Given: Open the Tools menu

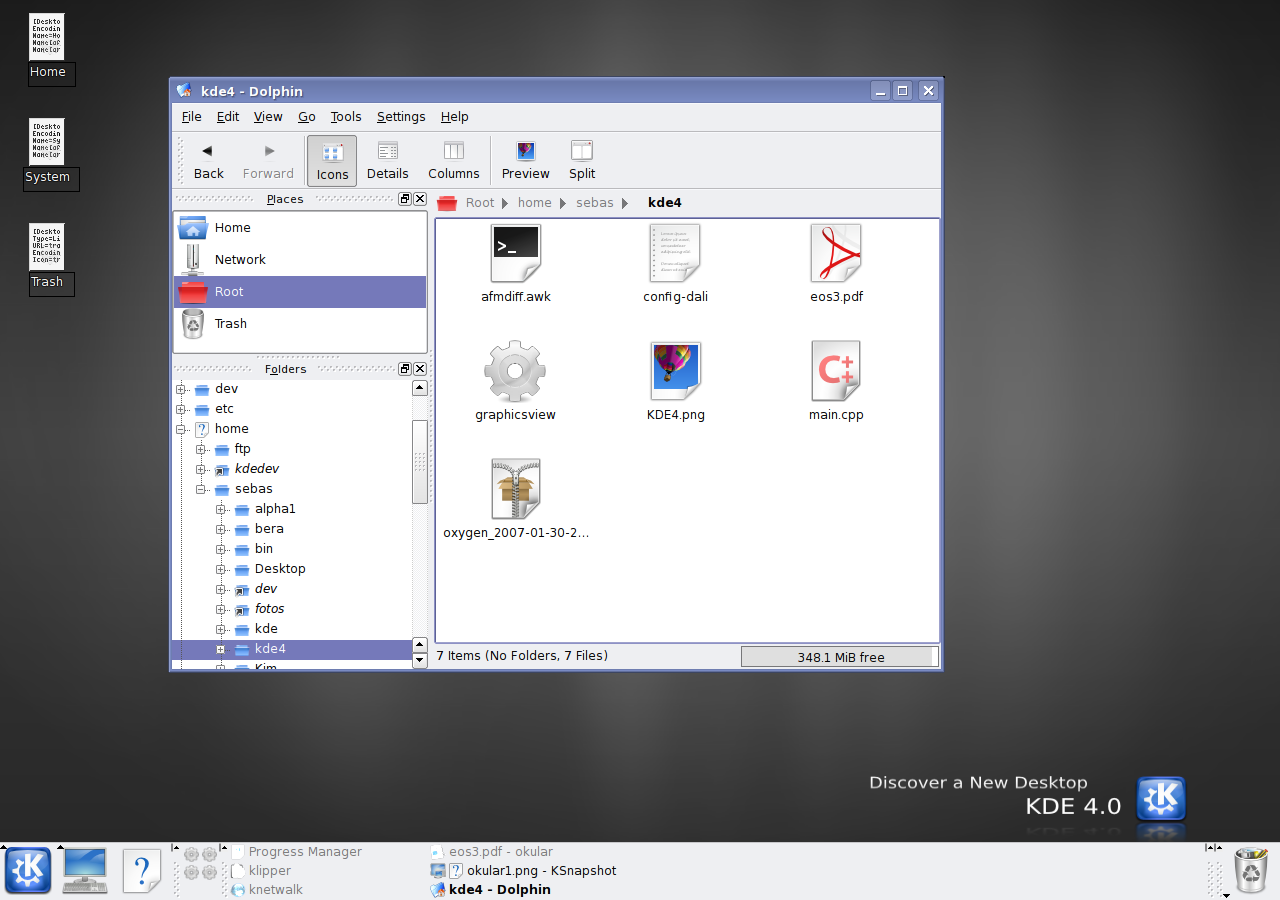Looking at the screenshot, I should [346, 117].
